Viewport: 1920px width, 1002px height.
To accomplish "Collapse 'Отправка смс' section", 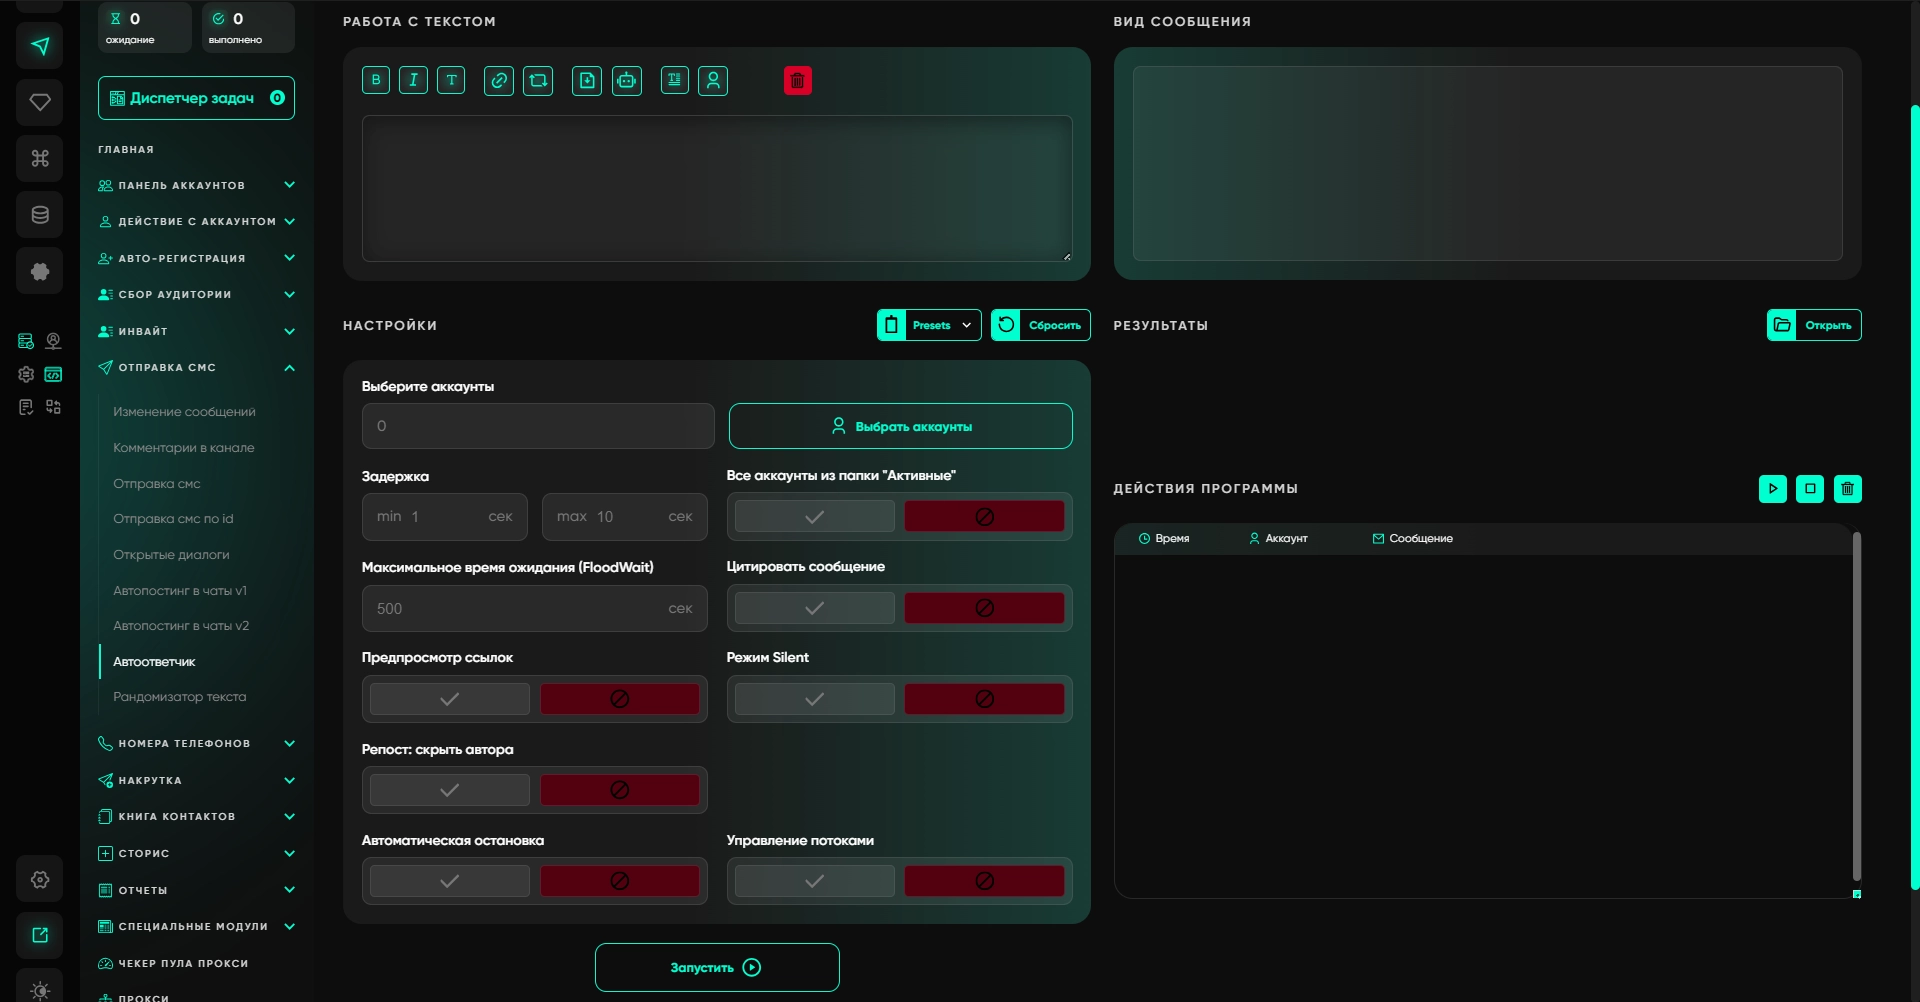I will [196, 367].
